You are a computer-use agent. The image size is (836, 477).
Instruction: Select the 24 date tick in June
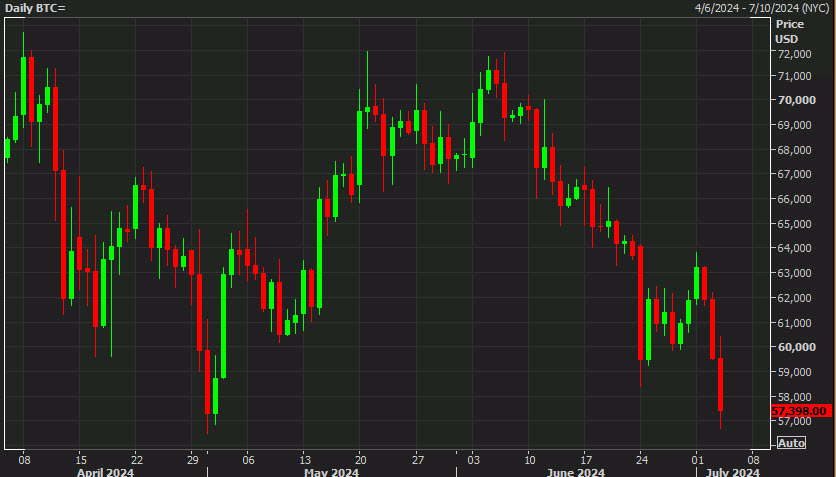click(642, 459)
